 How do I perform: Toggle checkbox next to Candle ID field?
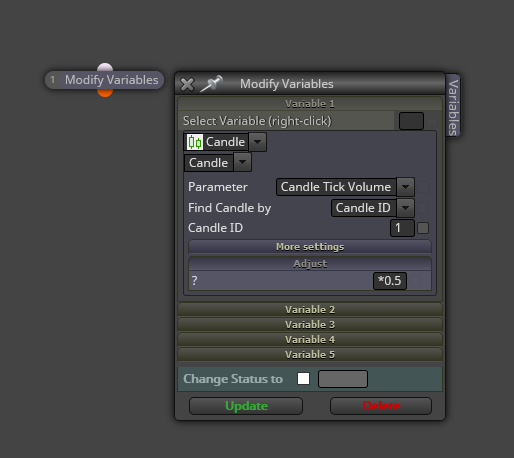(x=423, y=228)
